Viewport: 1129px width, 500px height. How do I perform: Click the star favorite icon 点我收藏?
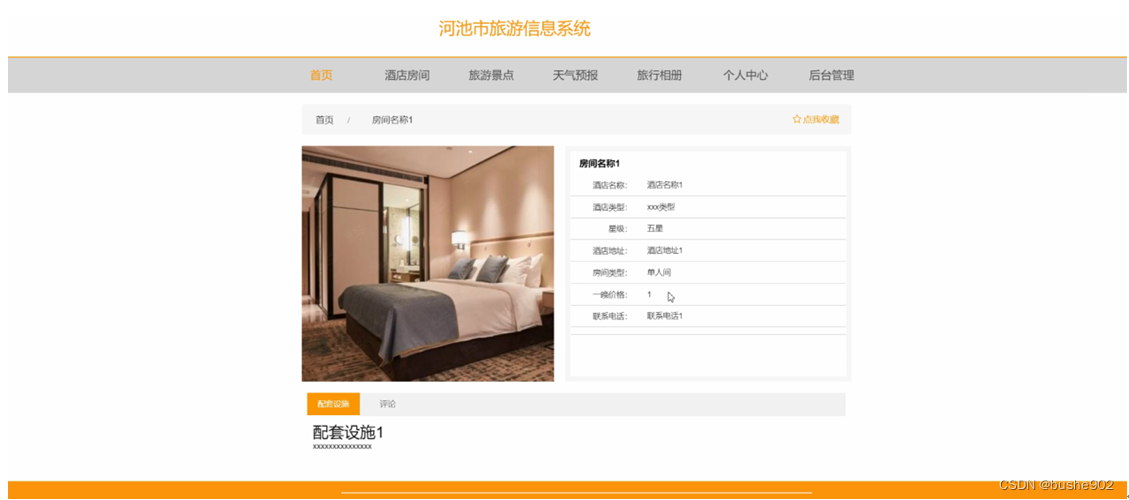pyautogui.click(x=816, y=120)
